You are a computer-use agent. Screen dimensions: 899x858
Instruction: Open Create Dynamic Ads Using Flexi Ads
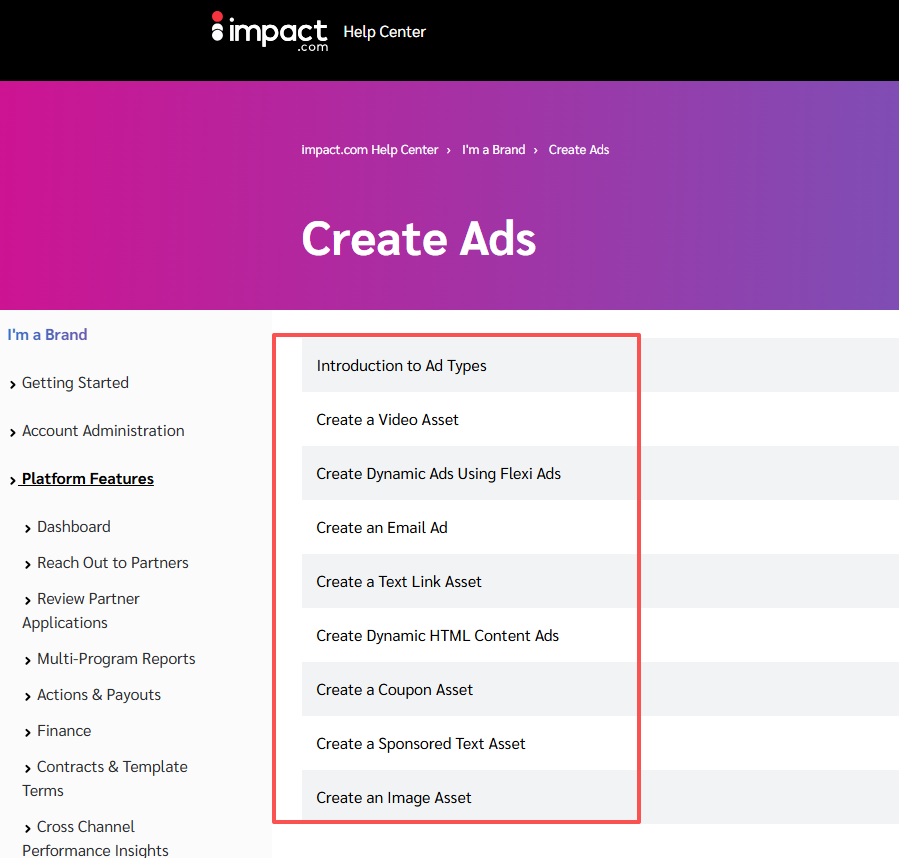coord(436,473)
